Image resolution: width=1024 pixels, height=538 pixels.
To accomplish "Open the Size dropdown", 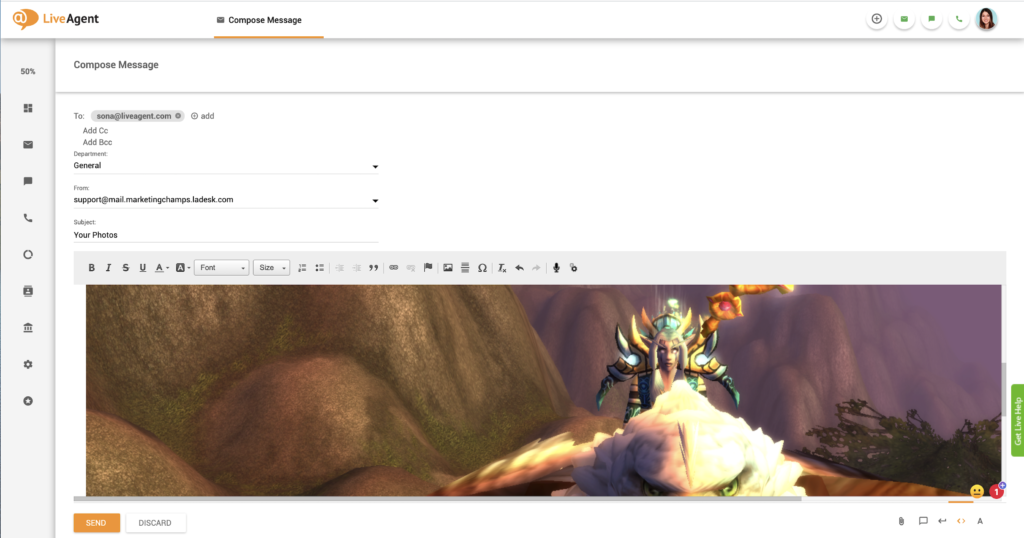I will tap(271, 268).
